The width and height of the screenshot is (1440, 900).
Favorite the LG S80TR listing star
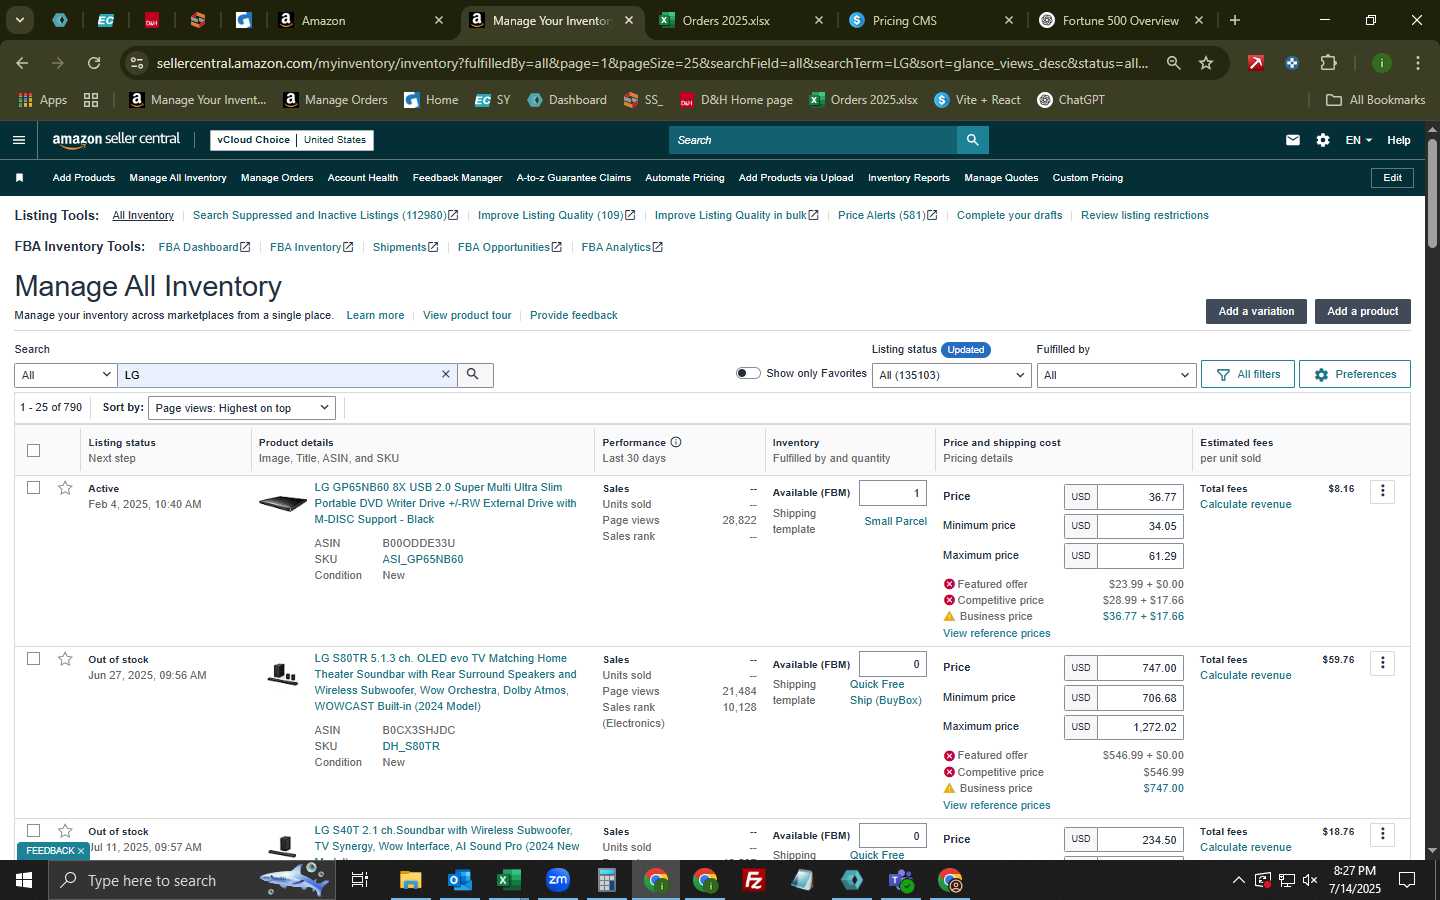point(65,659)
